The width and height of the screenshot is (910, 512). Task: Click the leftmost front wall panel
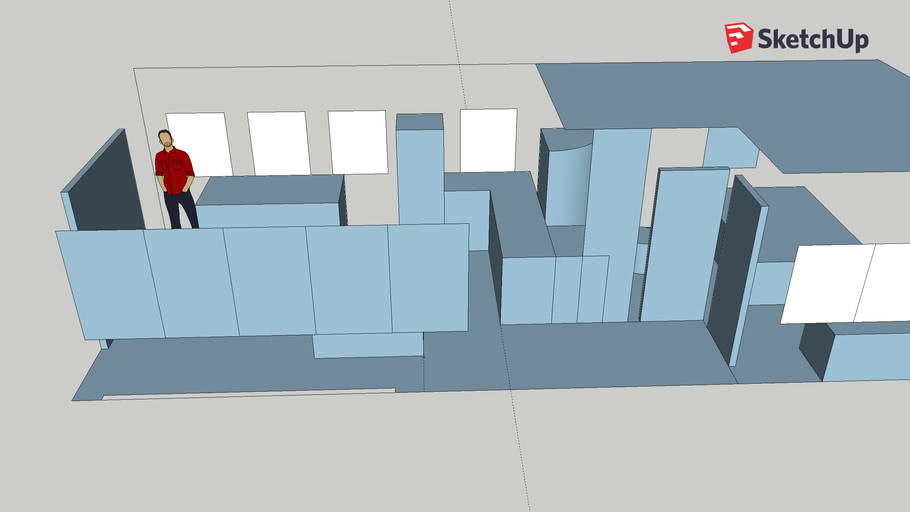[x=110, y=285]
